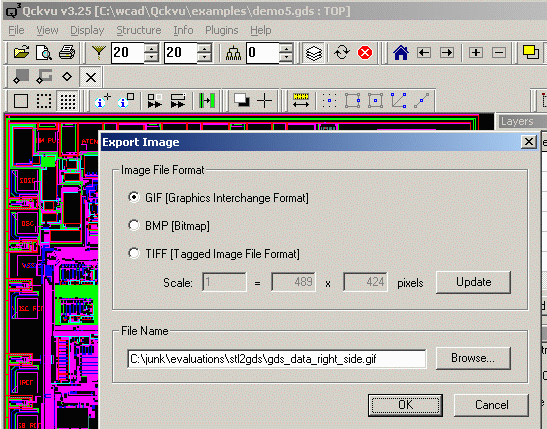Click the yellow overlapping squares icon
547x429 pixels.
[x=531, y=53]
